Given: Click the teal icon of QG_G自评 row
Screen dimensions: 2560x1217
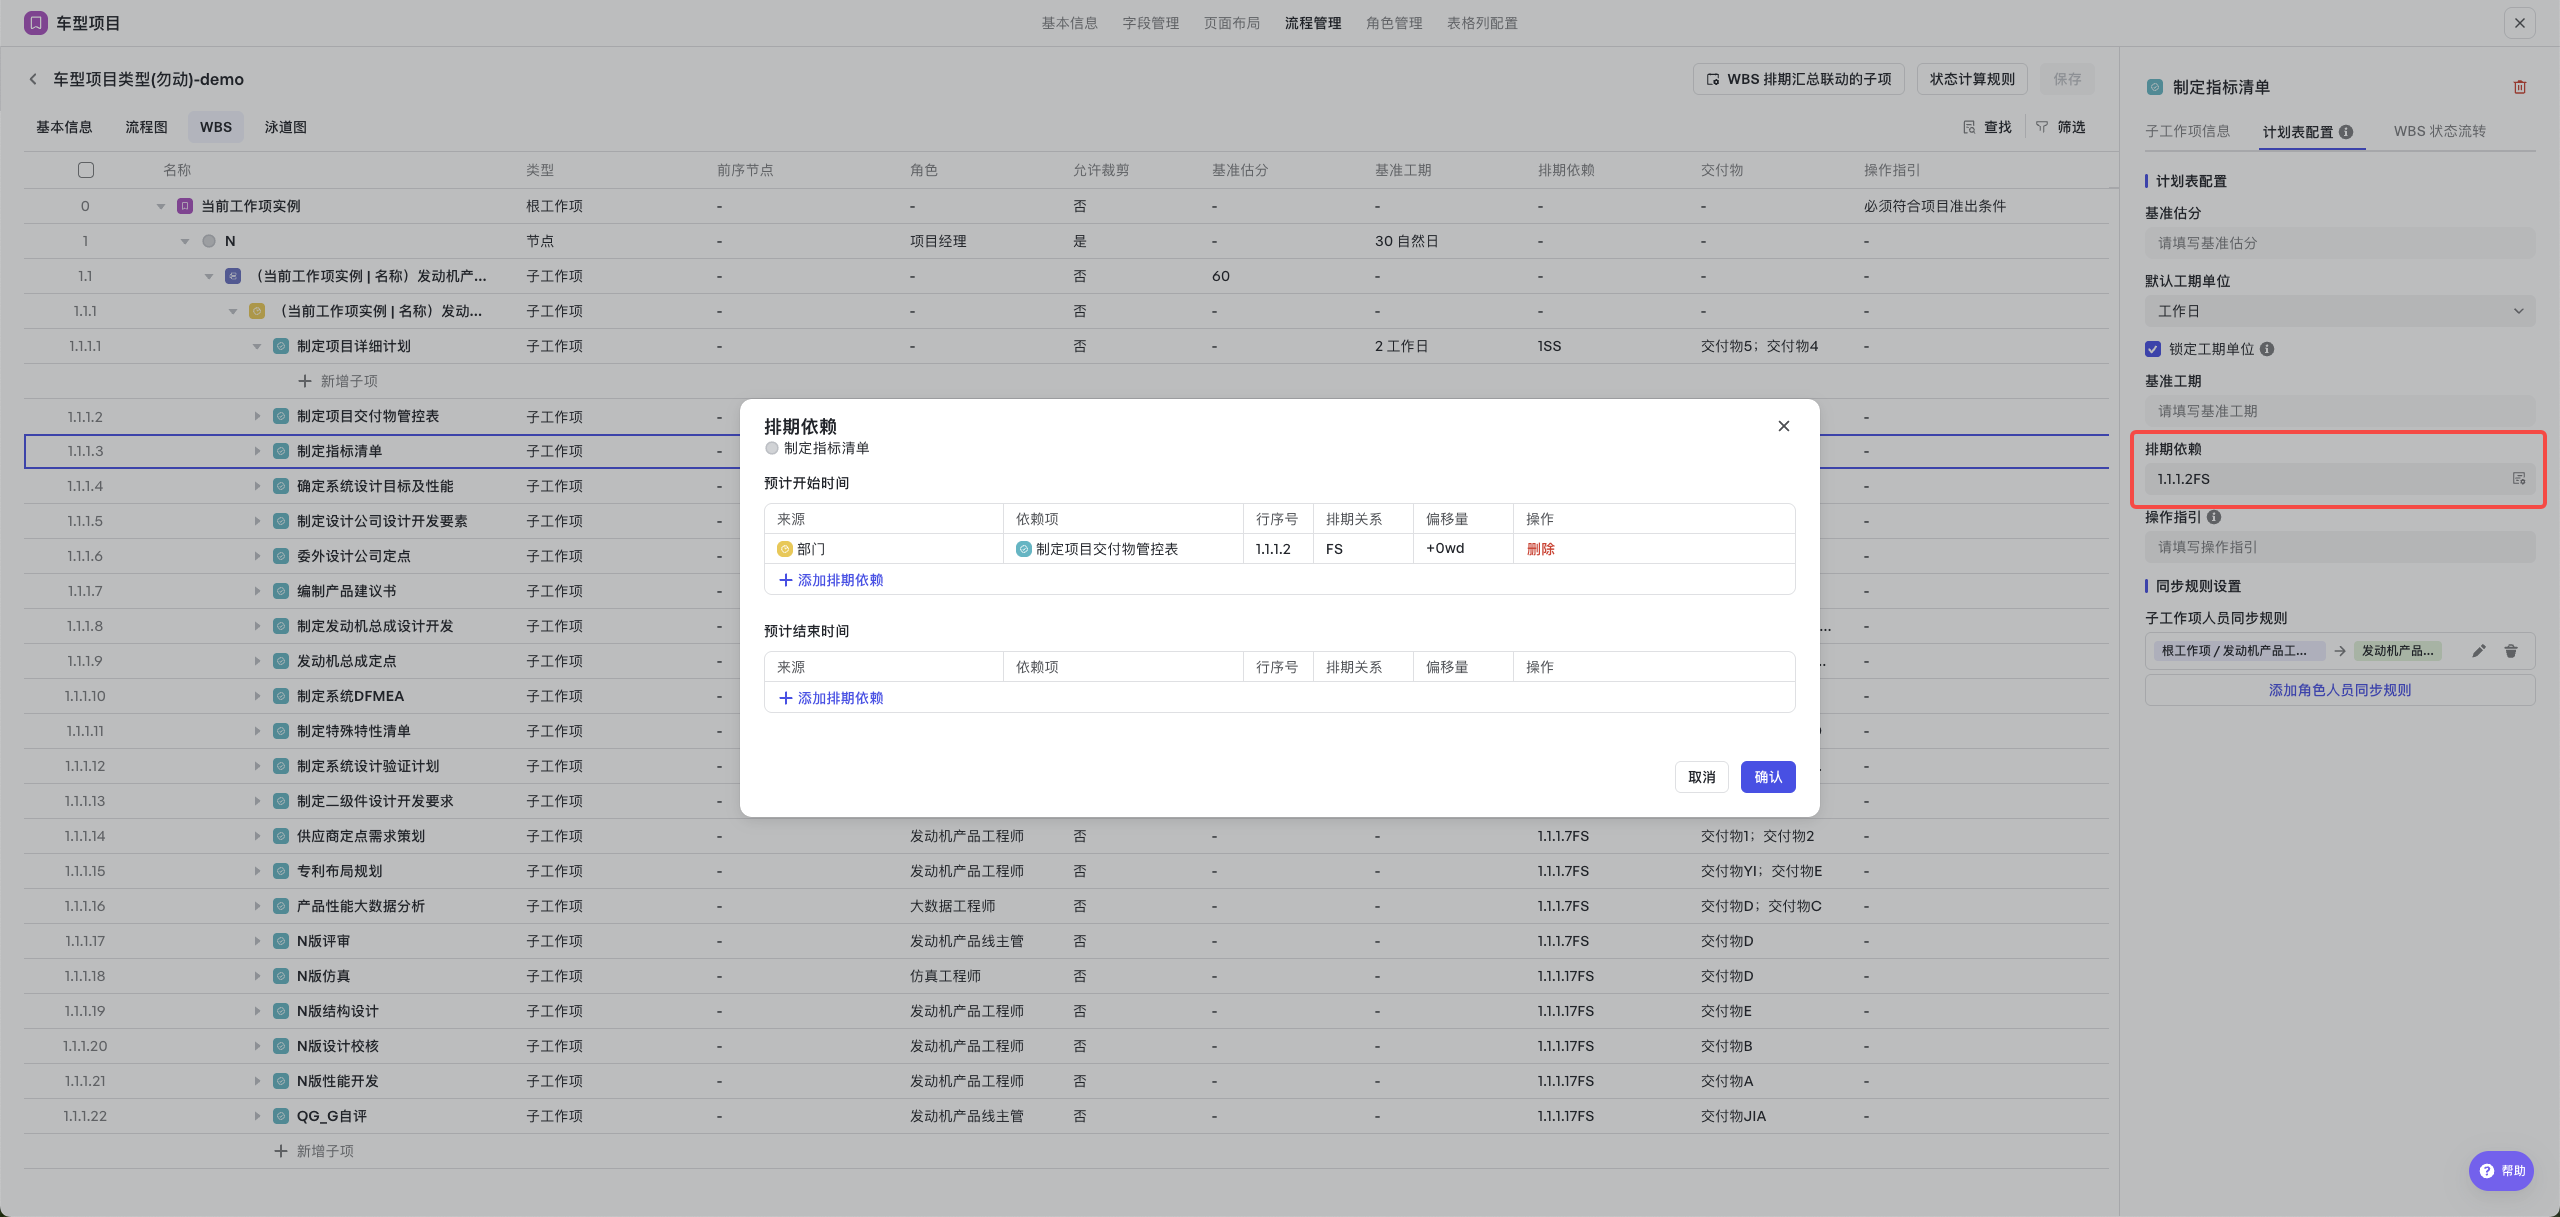Looking at the screenshot, I should point(281,1116).
